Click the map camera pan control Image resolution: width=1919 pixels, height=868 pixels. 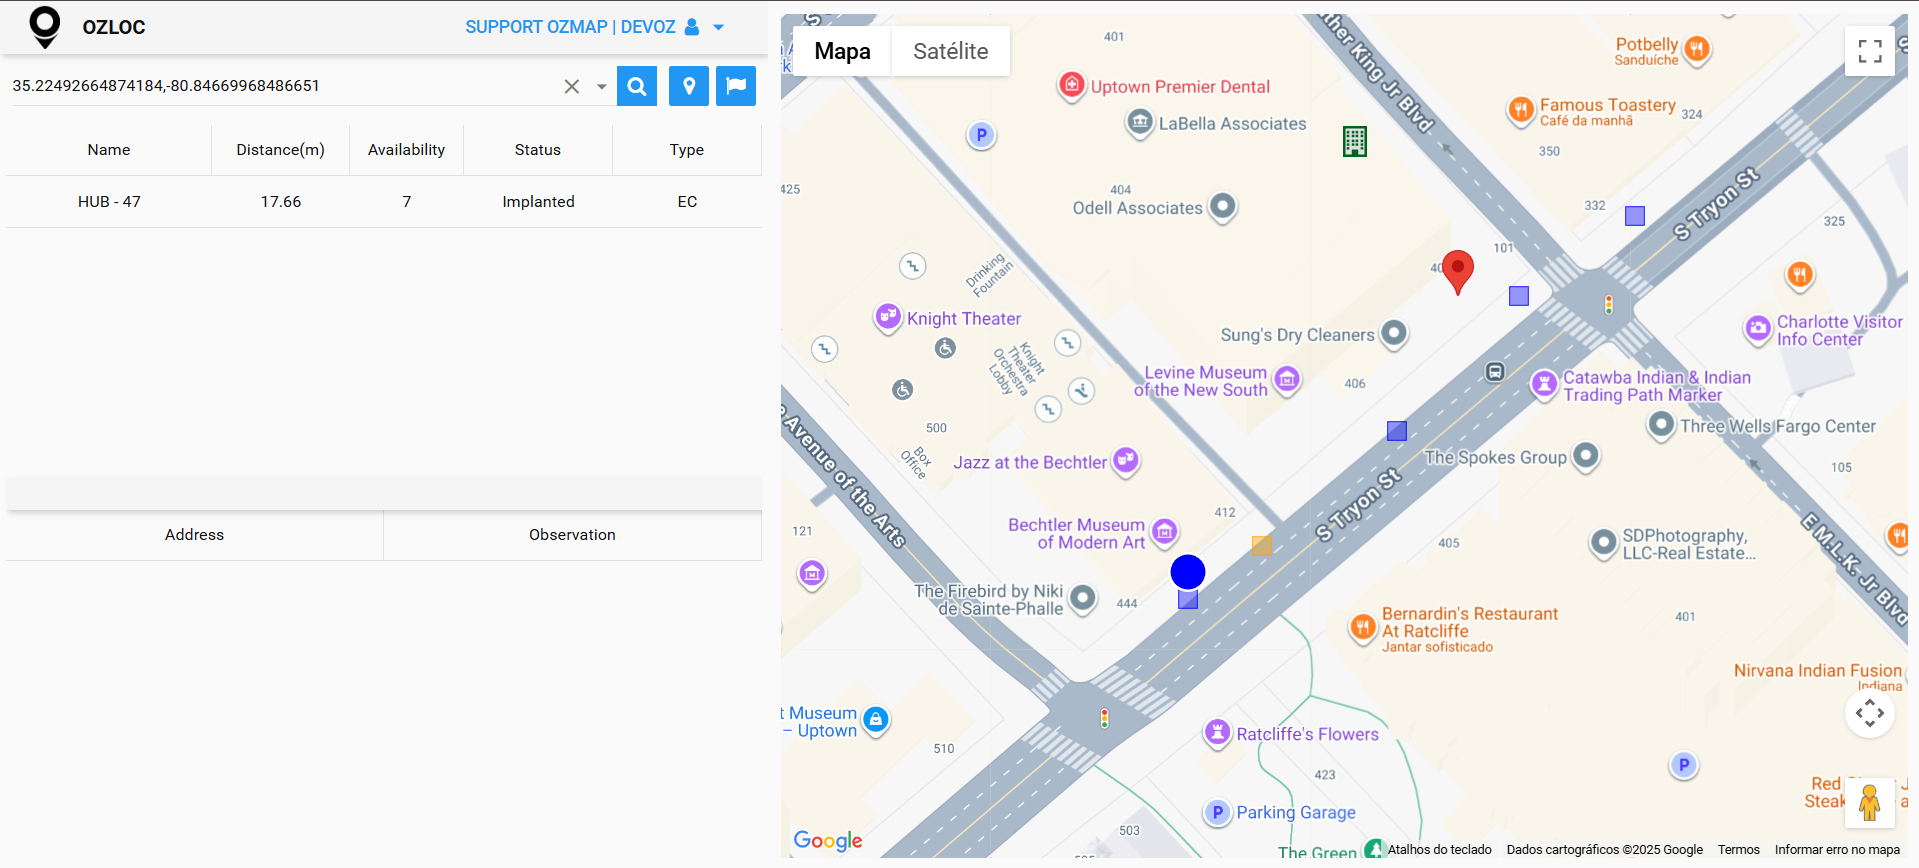pos(1870,713)
